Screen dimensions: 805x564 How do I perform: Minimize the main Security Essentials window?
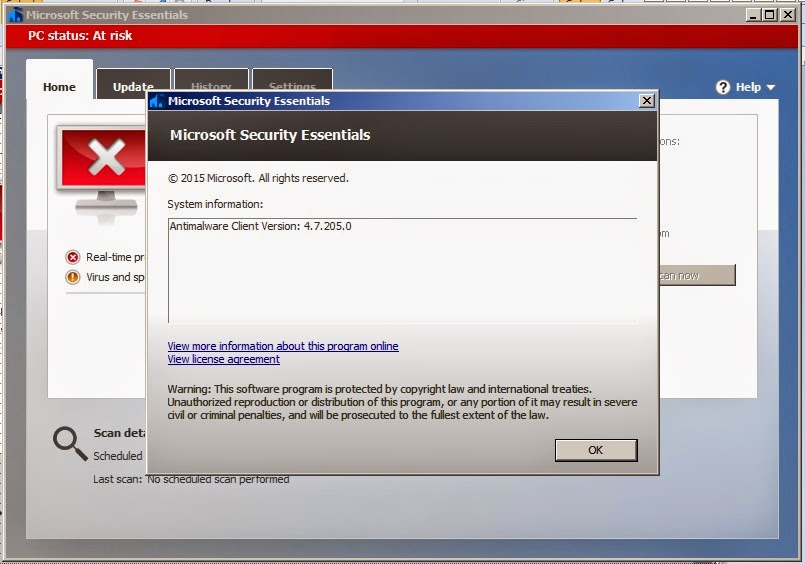[753, 14]
